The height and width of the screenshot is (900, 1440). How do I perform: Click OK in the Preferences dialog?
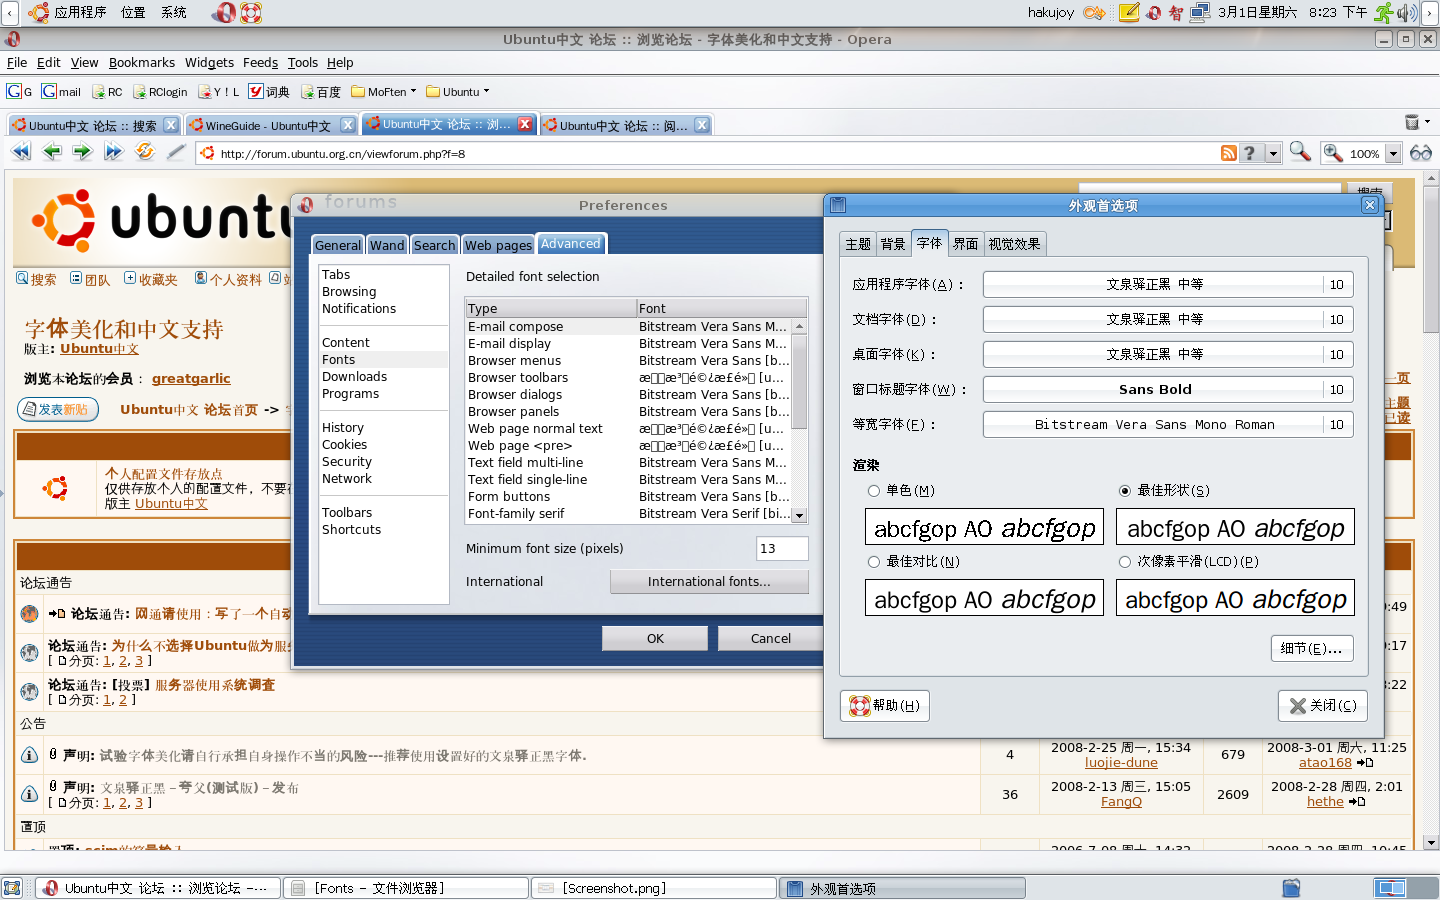(x=655, y=638)
